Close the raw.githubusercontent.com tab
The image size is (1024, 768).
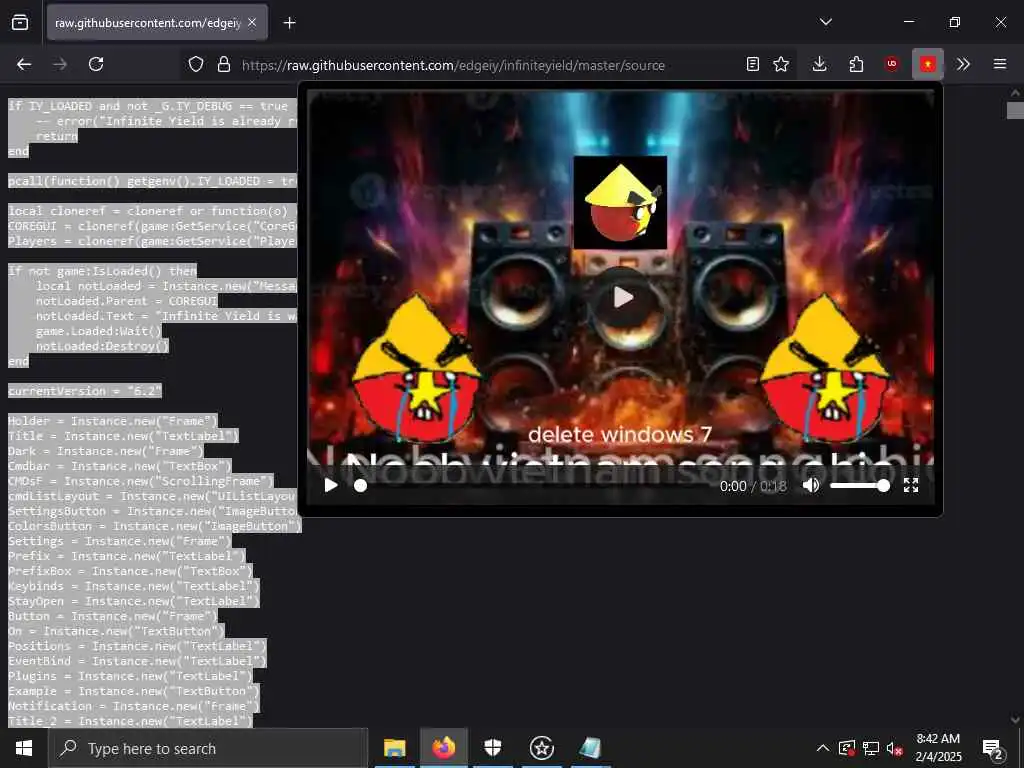(252, 23)
